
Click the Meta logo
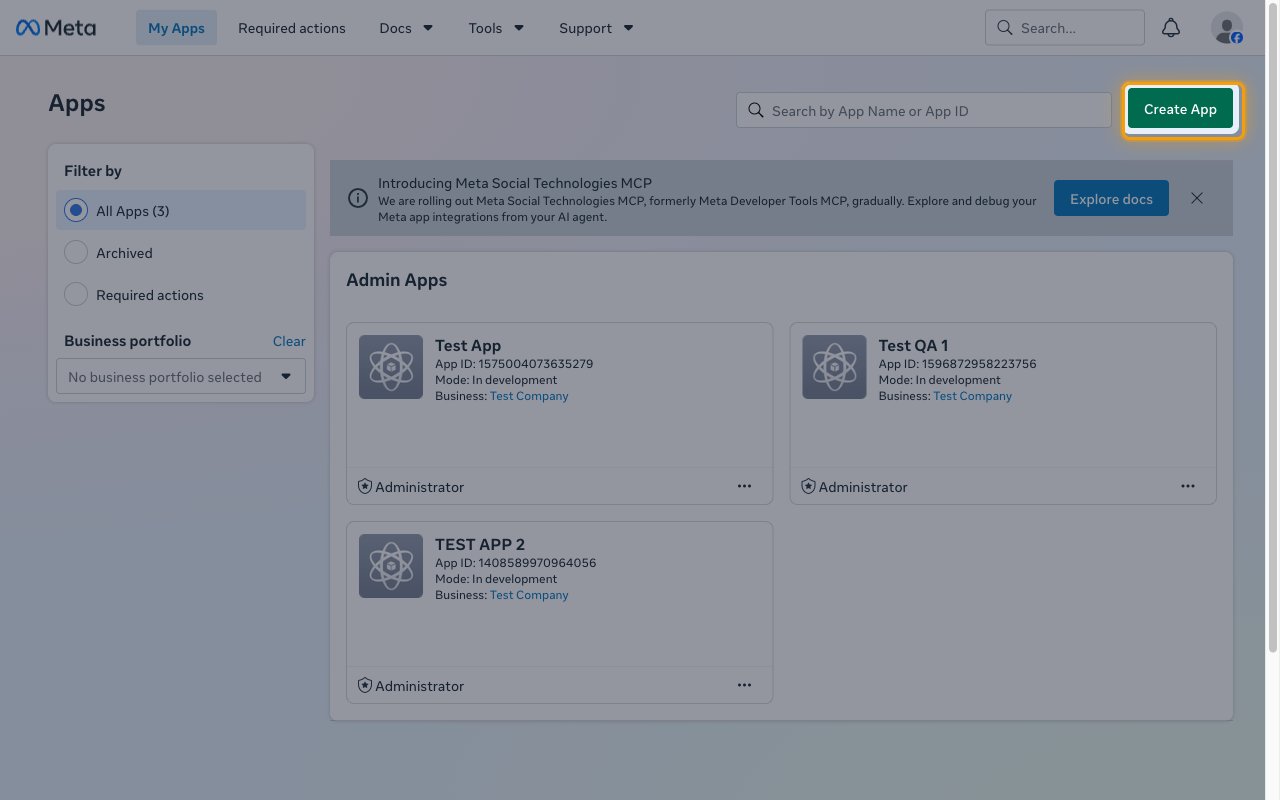pyautogui.click(x=56, y=28)
